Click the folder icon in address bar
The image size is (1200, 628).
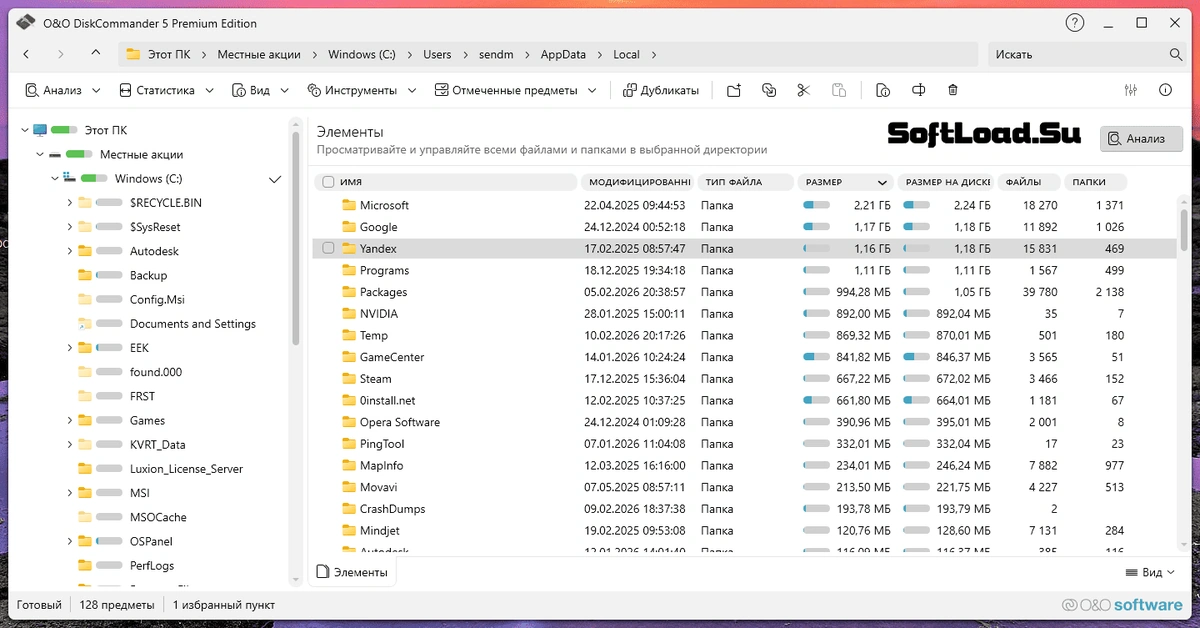(x=133, y=54)
